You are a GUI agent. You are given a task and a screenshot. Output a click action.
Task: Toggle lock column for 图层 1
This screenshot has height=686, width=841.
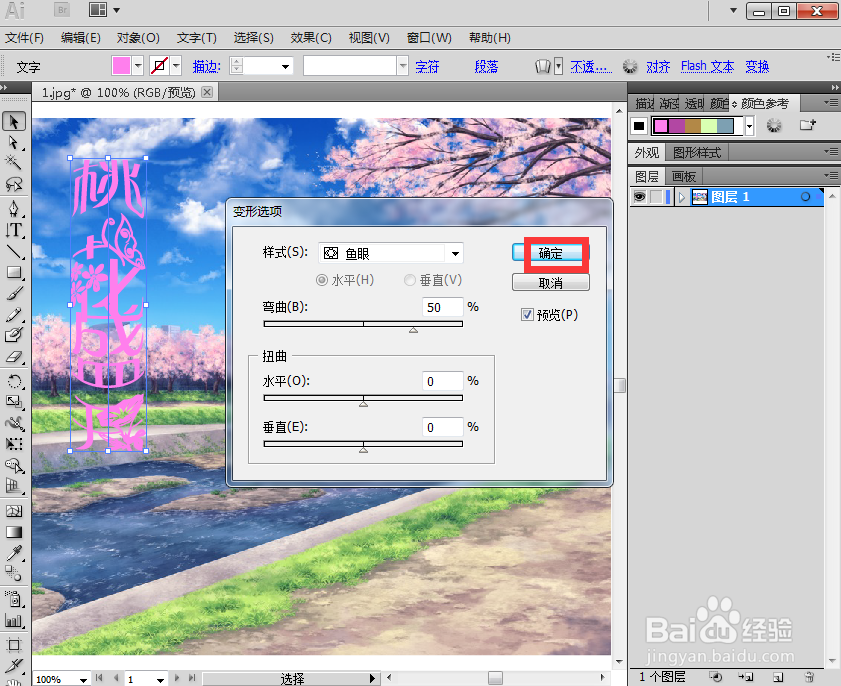point(656,197)
